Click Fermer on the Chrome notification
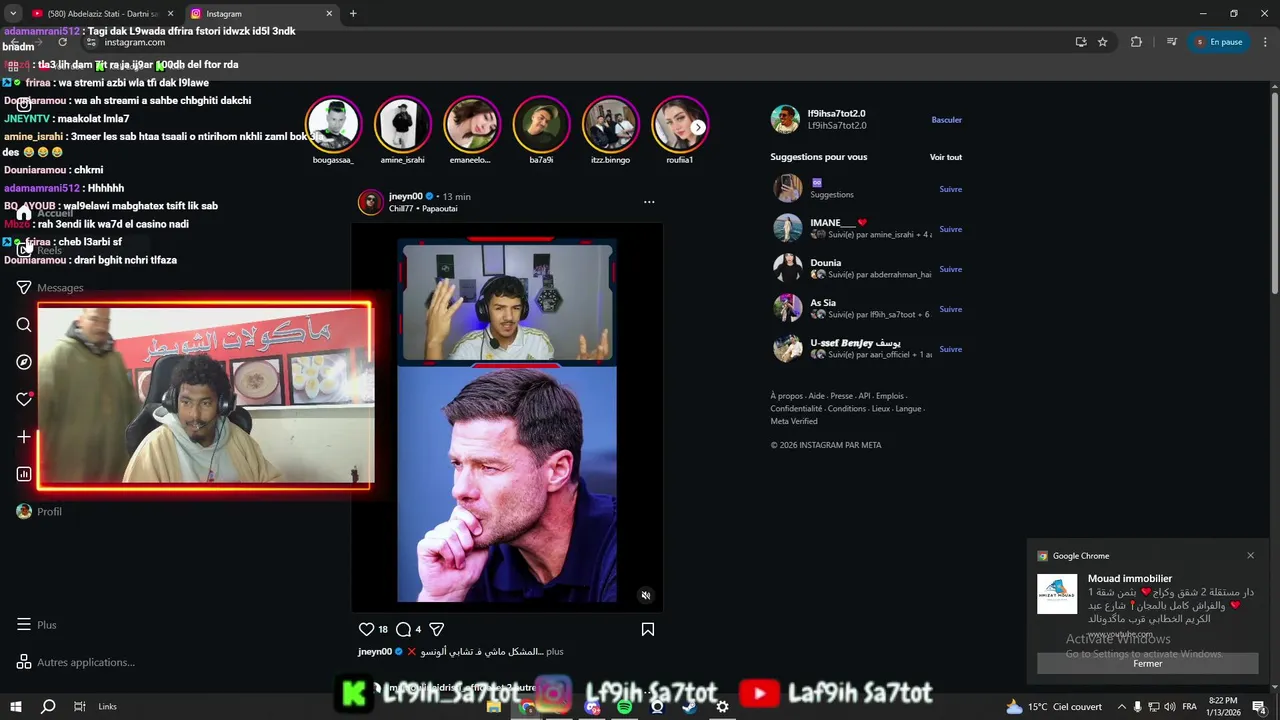 coord(1147,663)
